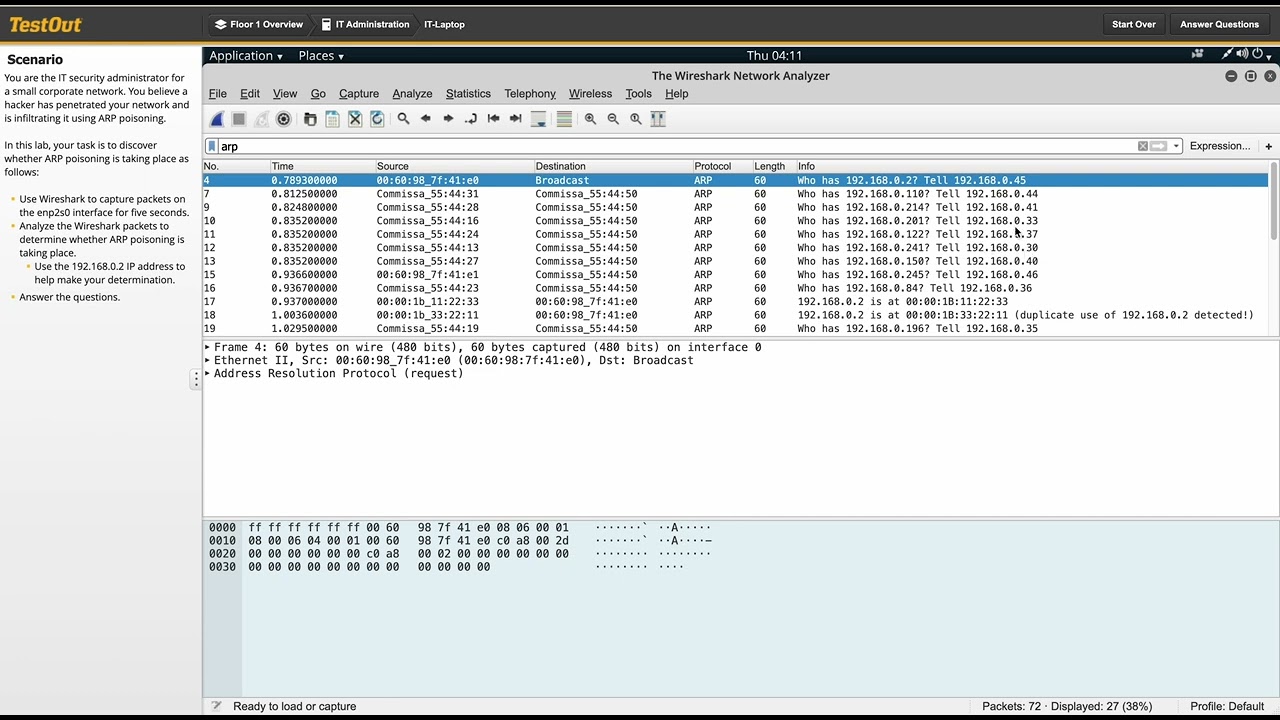Open the File menu
This screenshot has width=1280, height=720.
pos(218,94)
